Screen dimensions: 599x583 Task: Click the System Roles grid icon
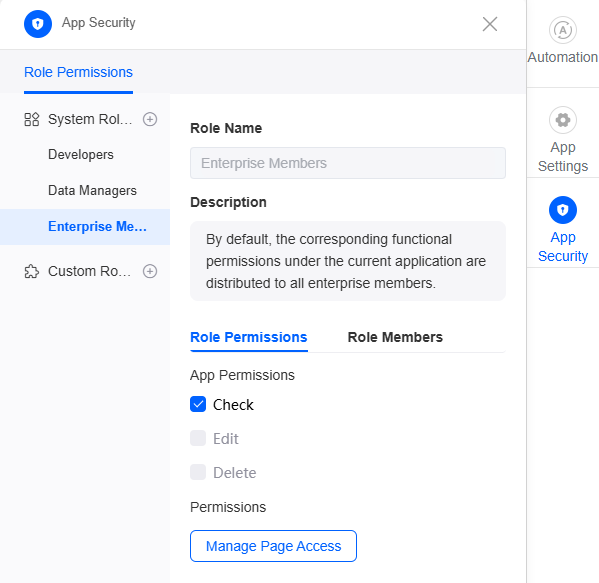(32, 119)
